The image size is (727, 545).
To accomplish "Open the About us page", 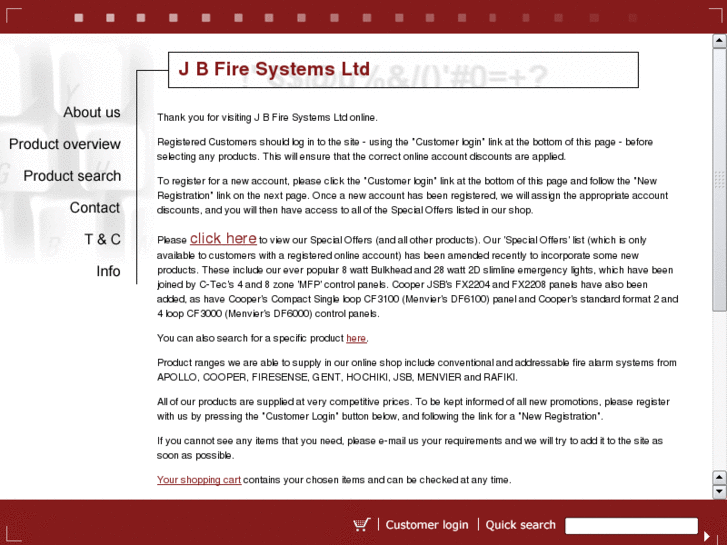I will tap(92, 112).
